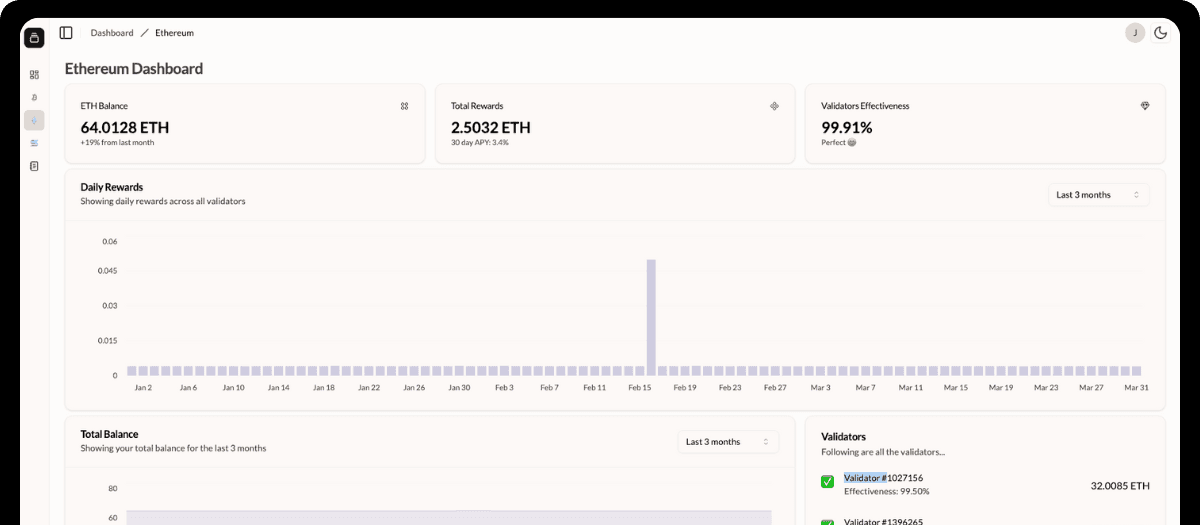Viewport: 1200px width, 525px height.
Task: Click the 2.5032 ETH rewards value
Action: coord(491,127)
